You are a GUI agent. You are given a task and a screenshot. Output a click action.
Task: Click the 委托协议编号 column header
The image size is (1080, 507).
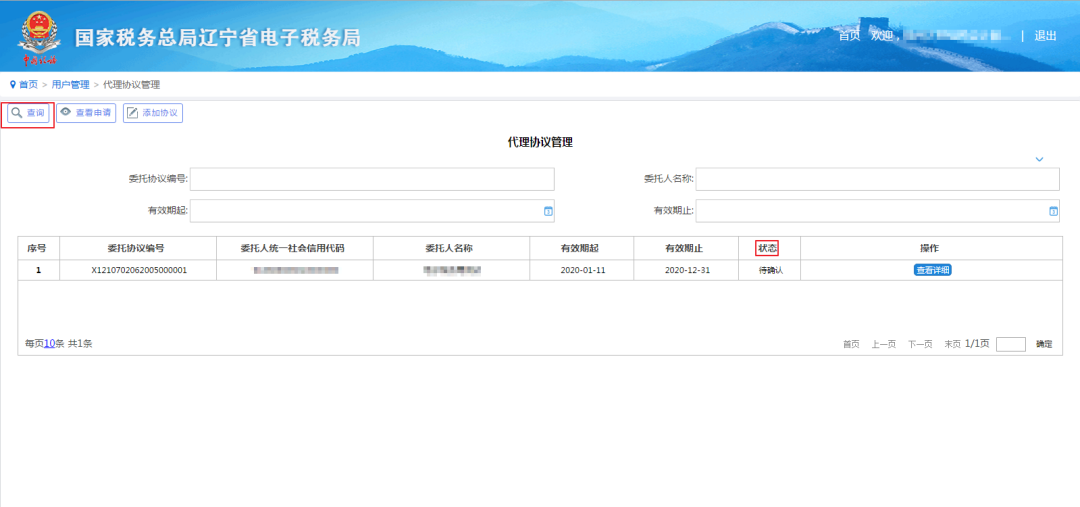(138, 248)
